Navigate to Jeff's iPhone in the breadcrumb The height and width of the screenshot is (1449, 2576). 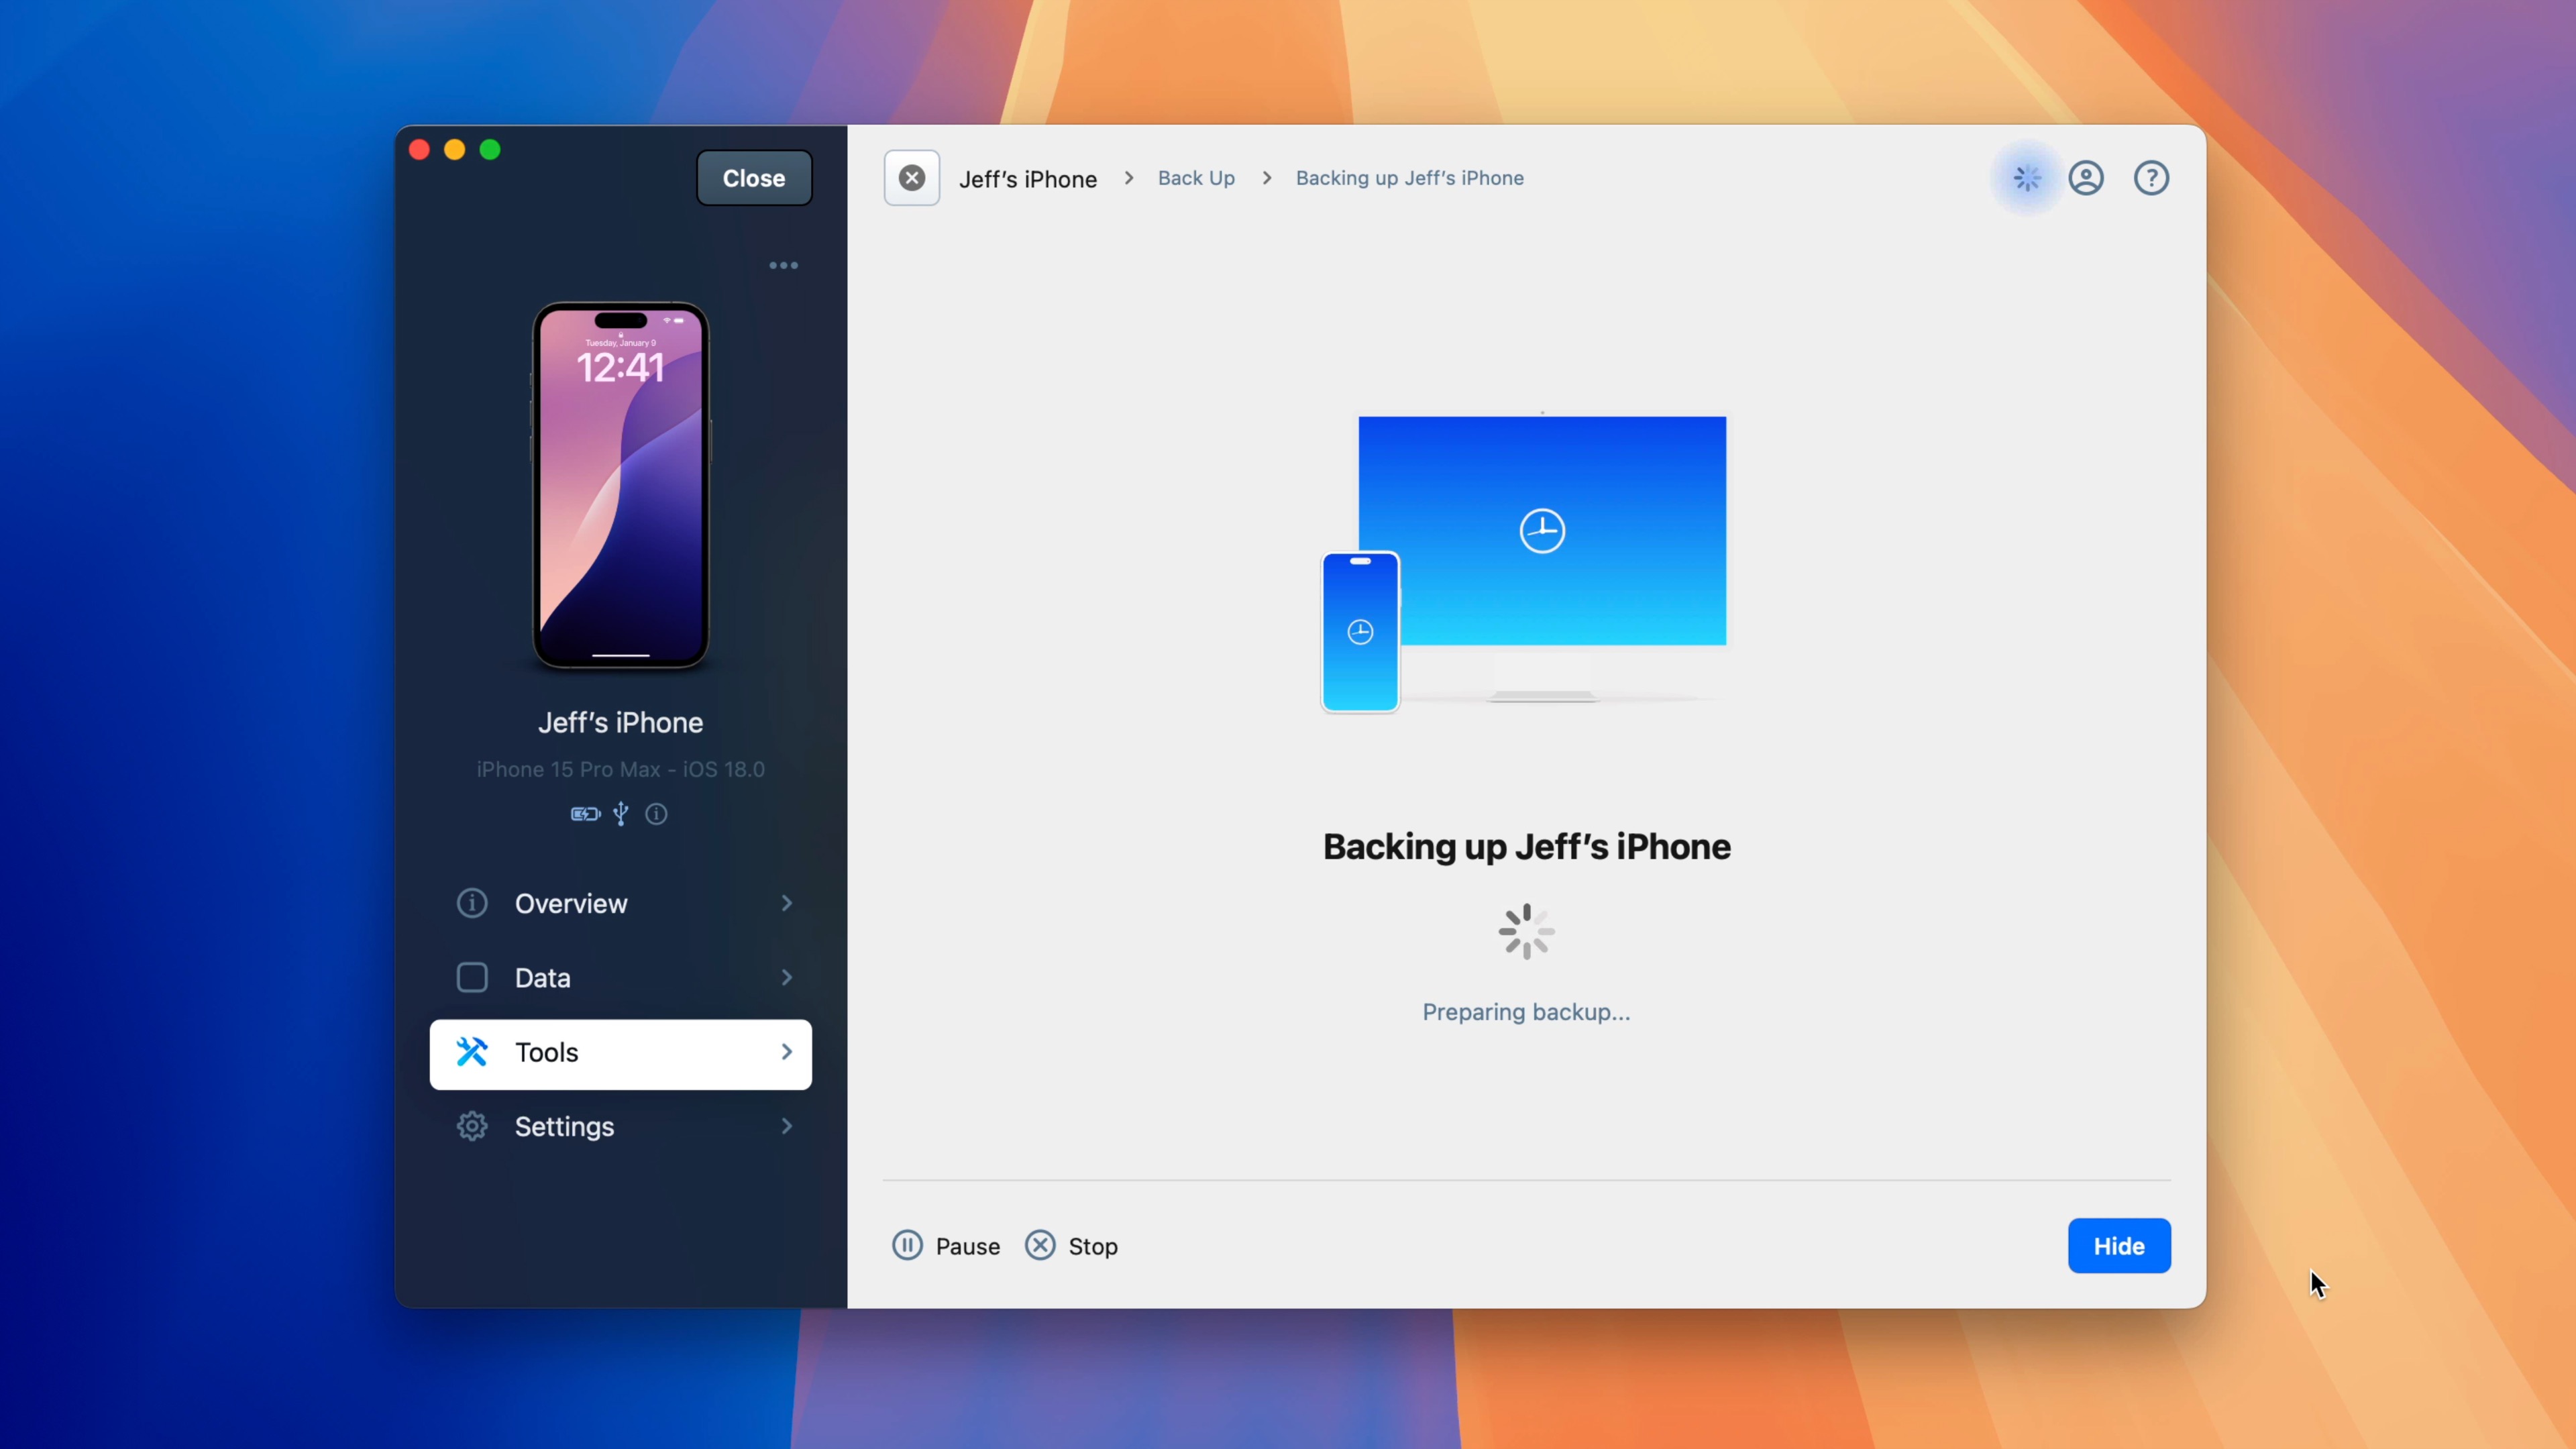[x=1027, y=178]
